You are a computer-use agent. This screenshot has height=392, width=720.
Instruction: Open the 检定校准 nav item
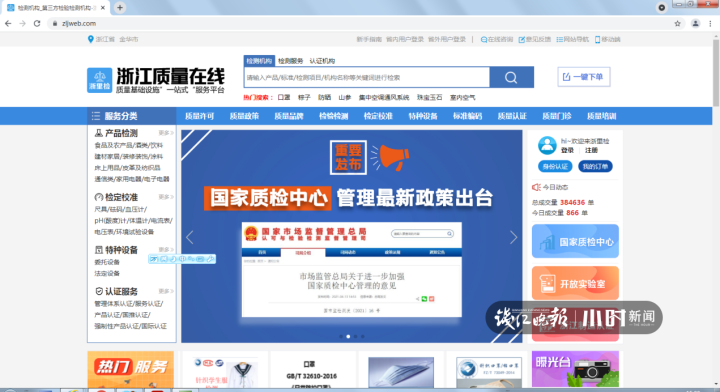pos(378,116)
